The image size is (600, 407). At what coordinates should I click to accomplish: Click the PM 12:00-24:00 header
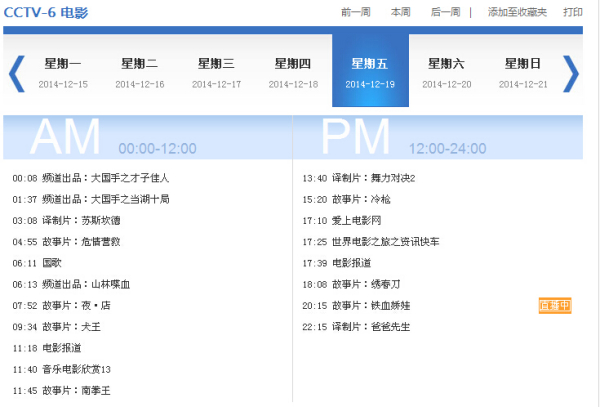tap(438, 137)
